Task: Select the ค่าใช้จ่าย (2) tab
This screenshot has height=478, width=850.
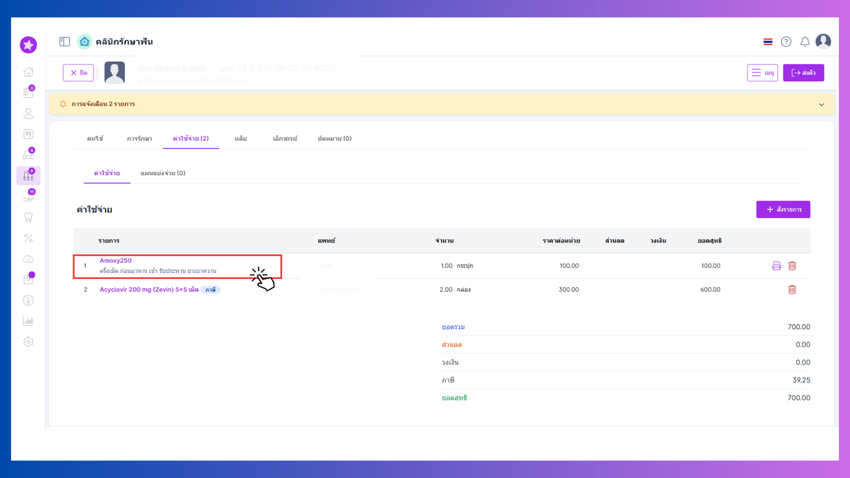Action: point(191,139)
